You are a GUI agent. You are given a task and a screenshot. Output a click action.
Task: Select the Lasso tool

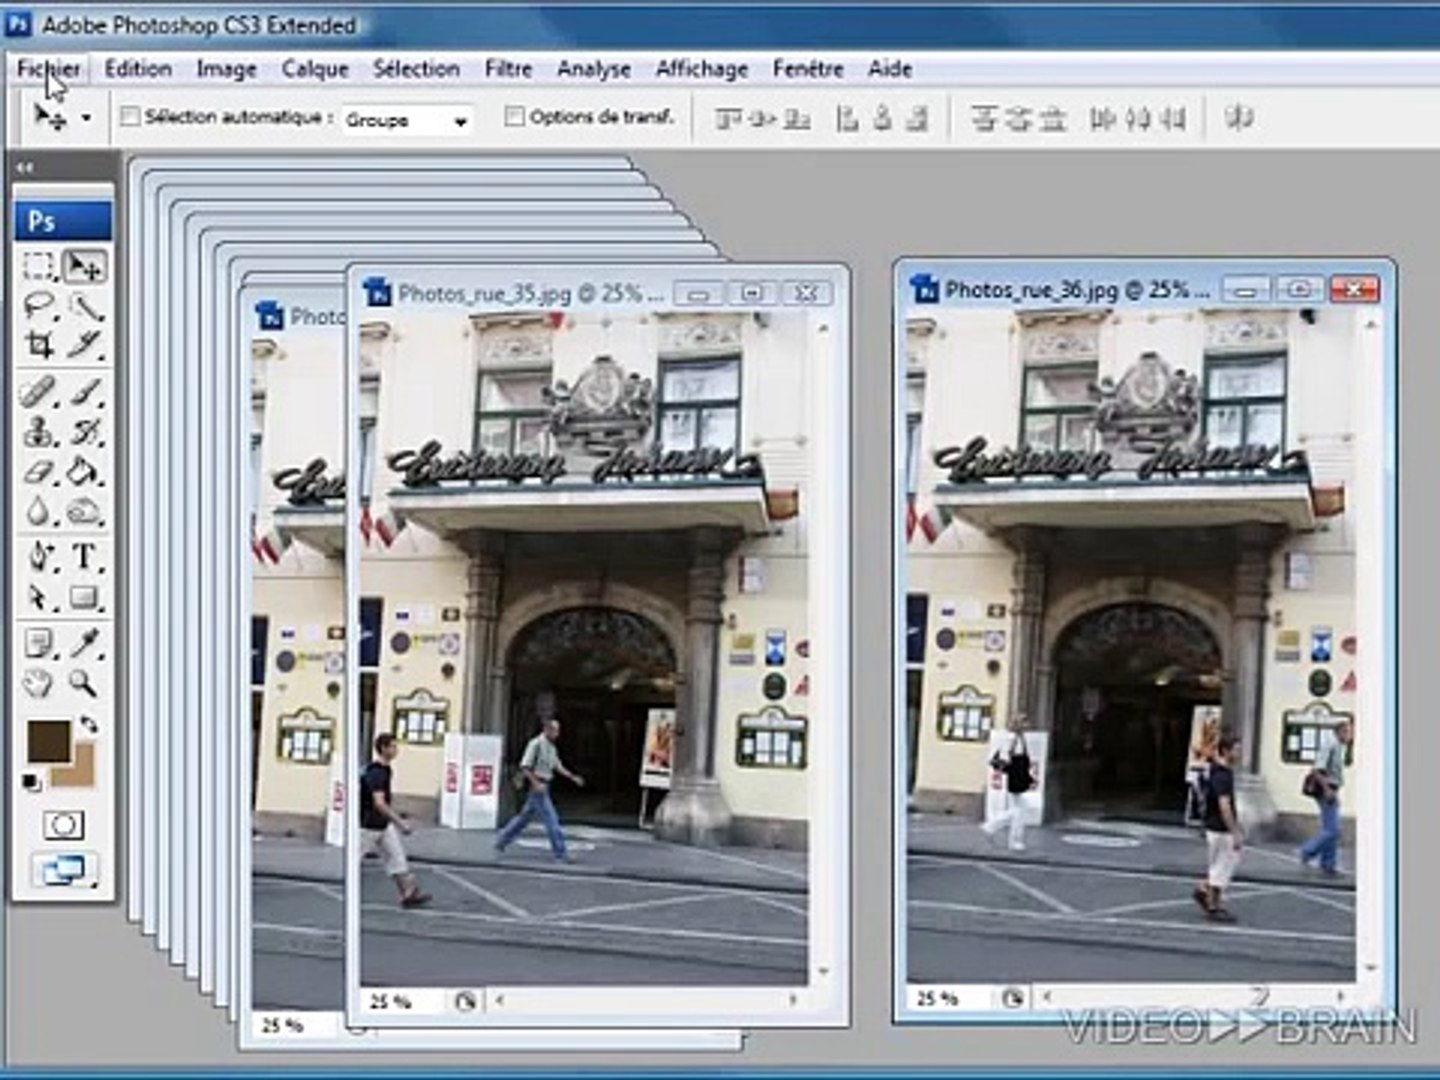[x=39, y=306]
